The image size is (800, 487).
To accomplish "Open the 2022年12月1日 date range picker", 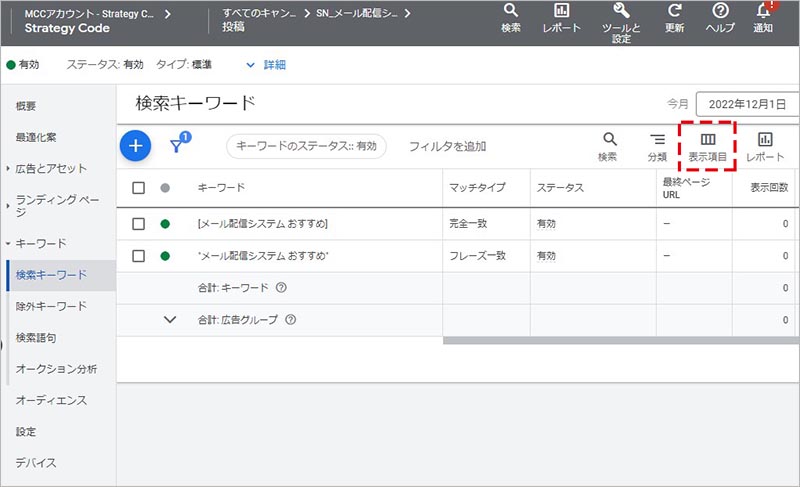I will [x=745, y=104].
